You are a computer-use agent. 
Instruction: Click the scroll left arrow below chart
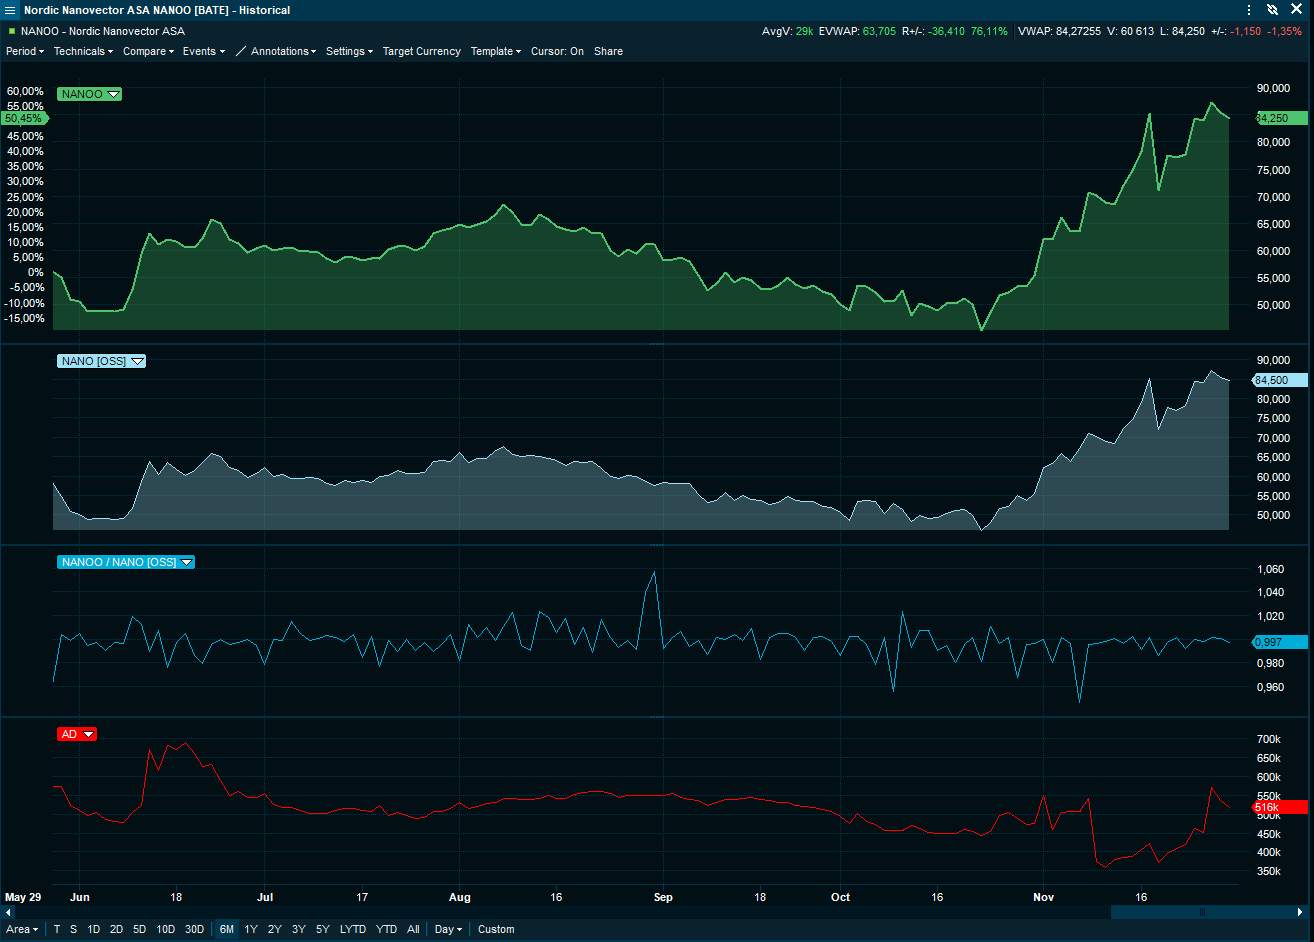9,912
